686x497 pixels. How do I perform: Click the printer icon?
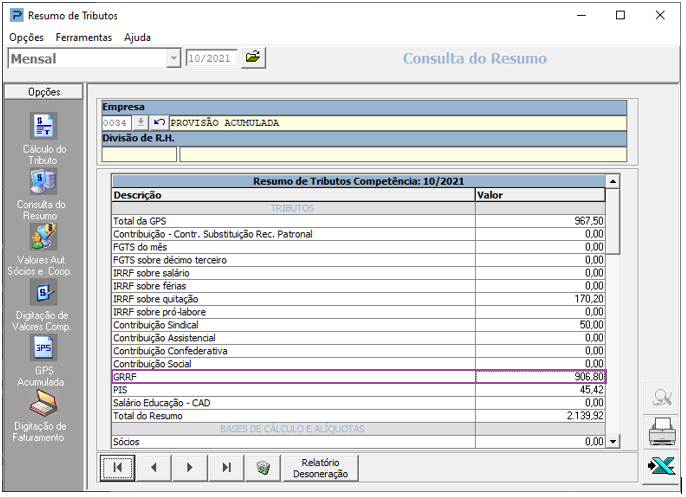[662, 432]
